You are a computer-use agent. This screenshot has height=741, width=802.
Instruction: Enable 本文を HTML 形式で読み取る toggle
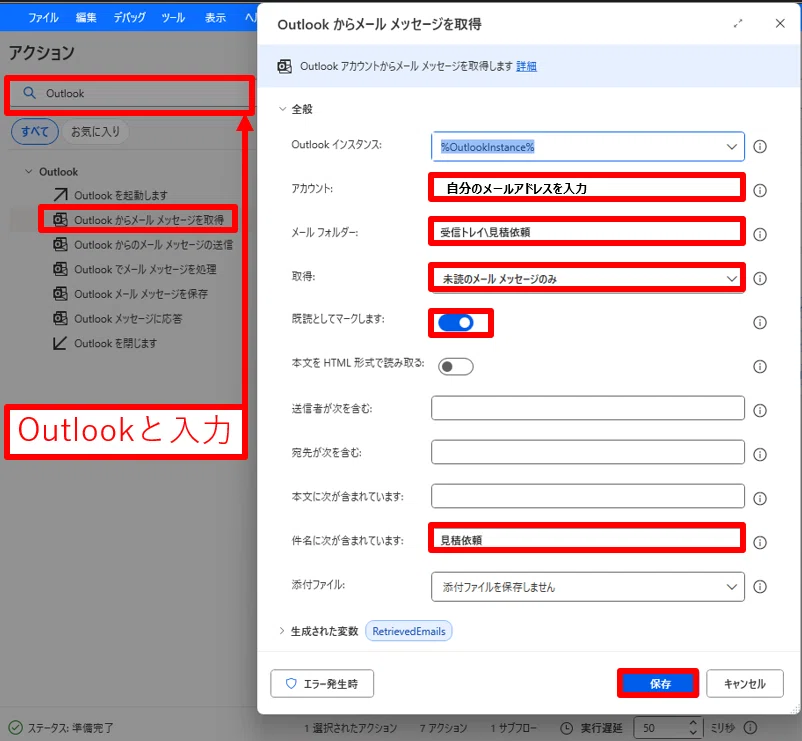[x=456, y=367]
